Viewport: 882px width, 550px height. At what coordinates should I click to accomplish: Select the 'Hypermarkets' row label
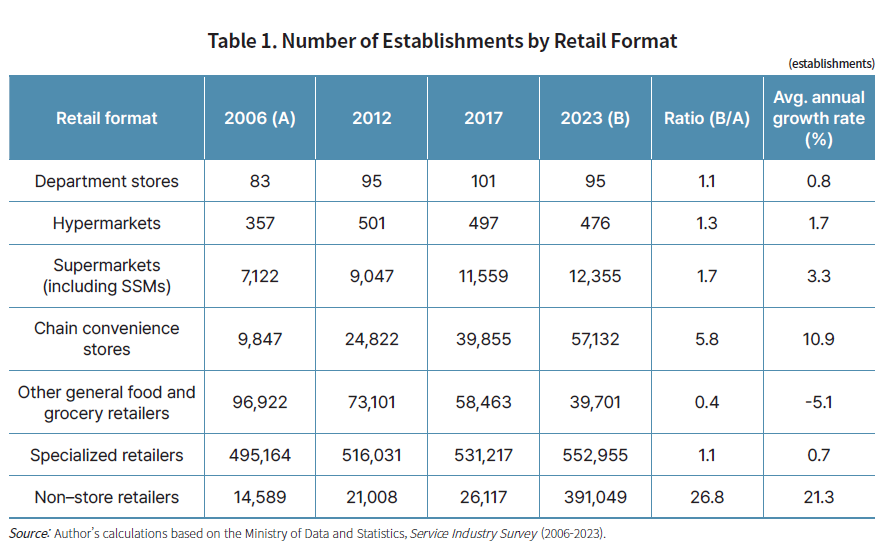[106, 223]
